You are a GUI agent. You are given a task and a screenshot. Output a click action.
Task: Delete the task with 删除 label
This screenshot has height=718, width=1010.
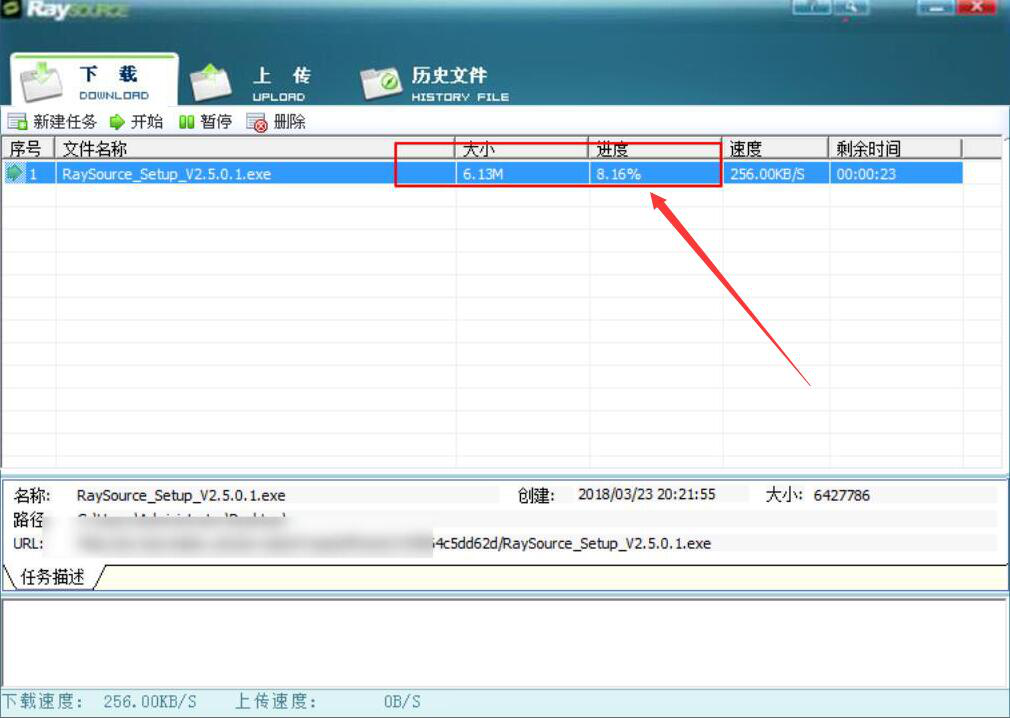[290, 122]
